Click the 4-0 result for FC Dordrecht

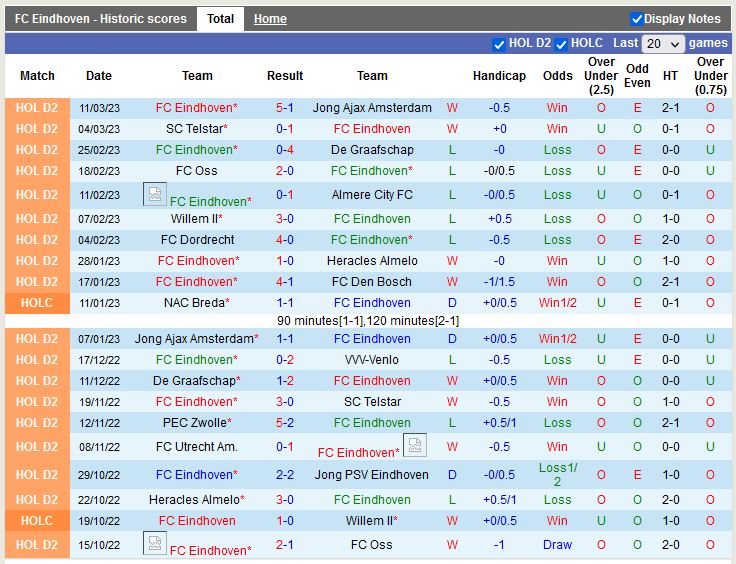click(285, 240)
